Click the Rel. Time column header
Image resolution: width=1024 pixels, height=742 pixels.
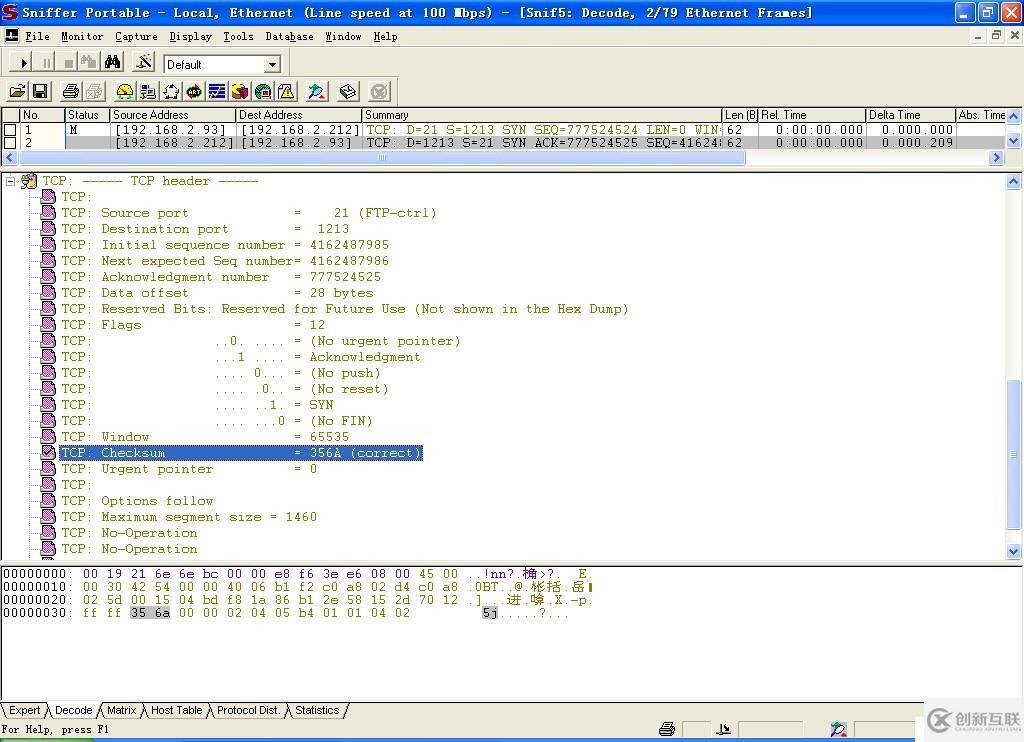812,115
